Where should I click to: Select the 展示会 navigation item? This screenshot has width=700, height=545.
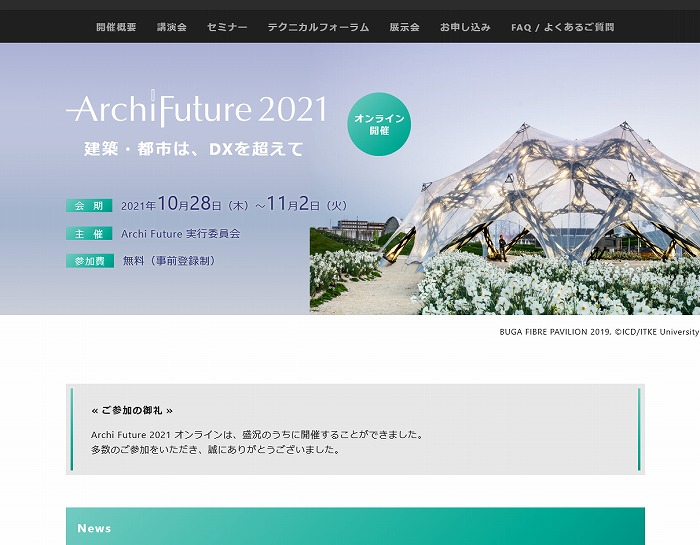point(404,27)
